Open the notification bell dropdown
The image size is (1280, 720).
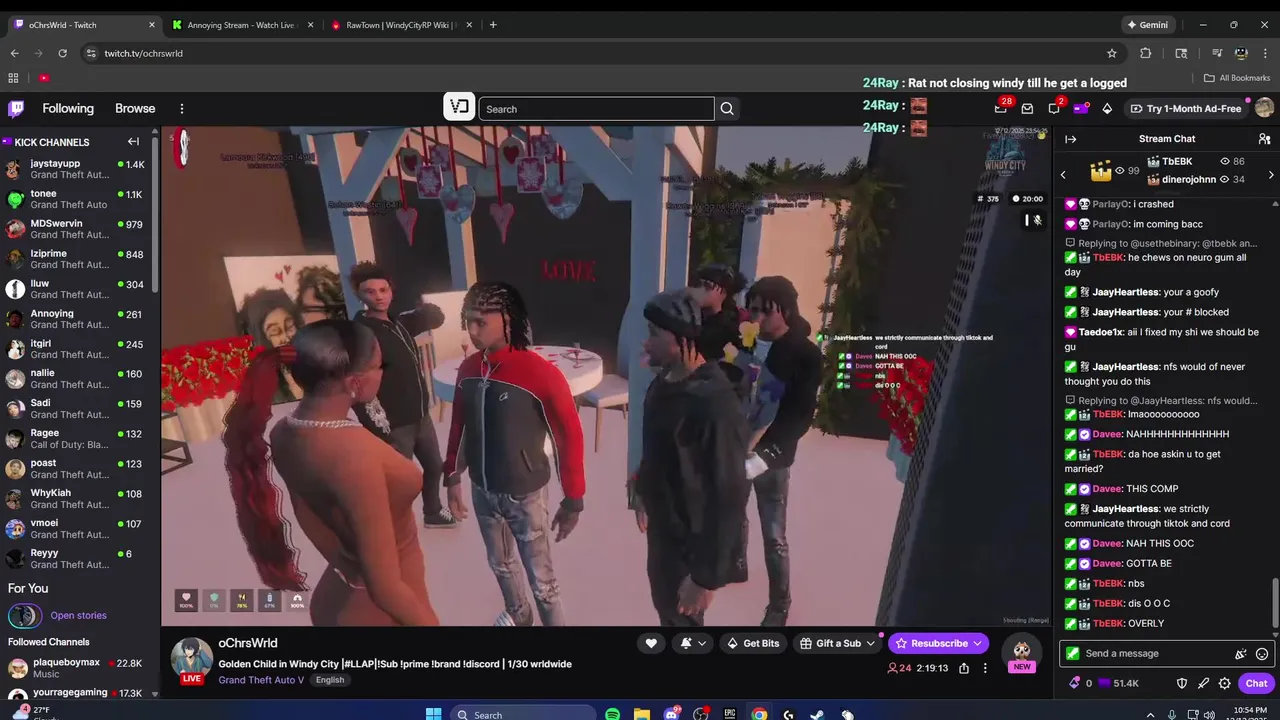tap(693, 643)
